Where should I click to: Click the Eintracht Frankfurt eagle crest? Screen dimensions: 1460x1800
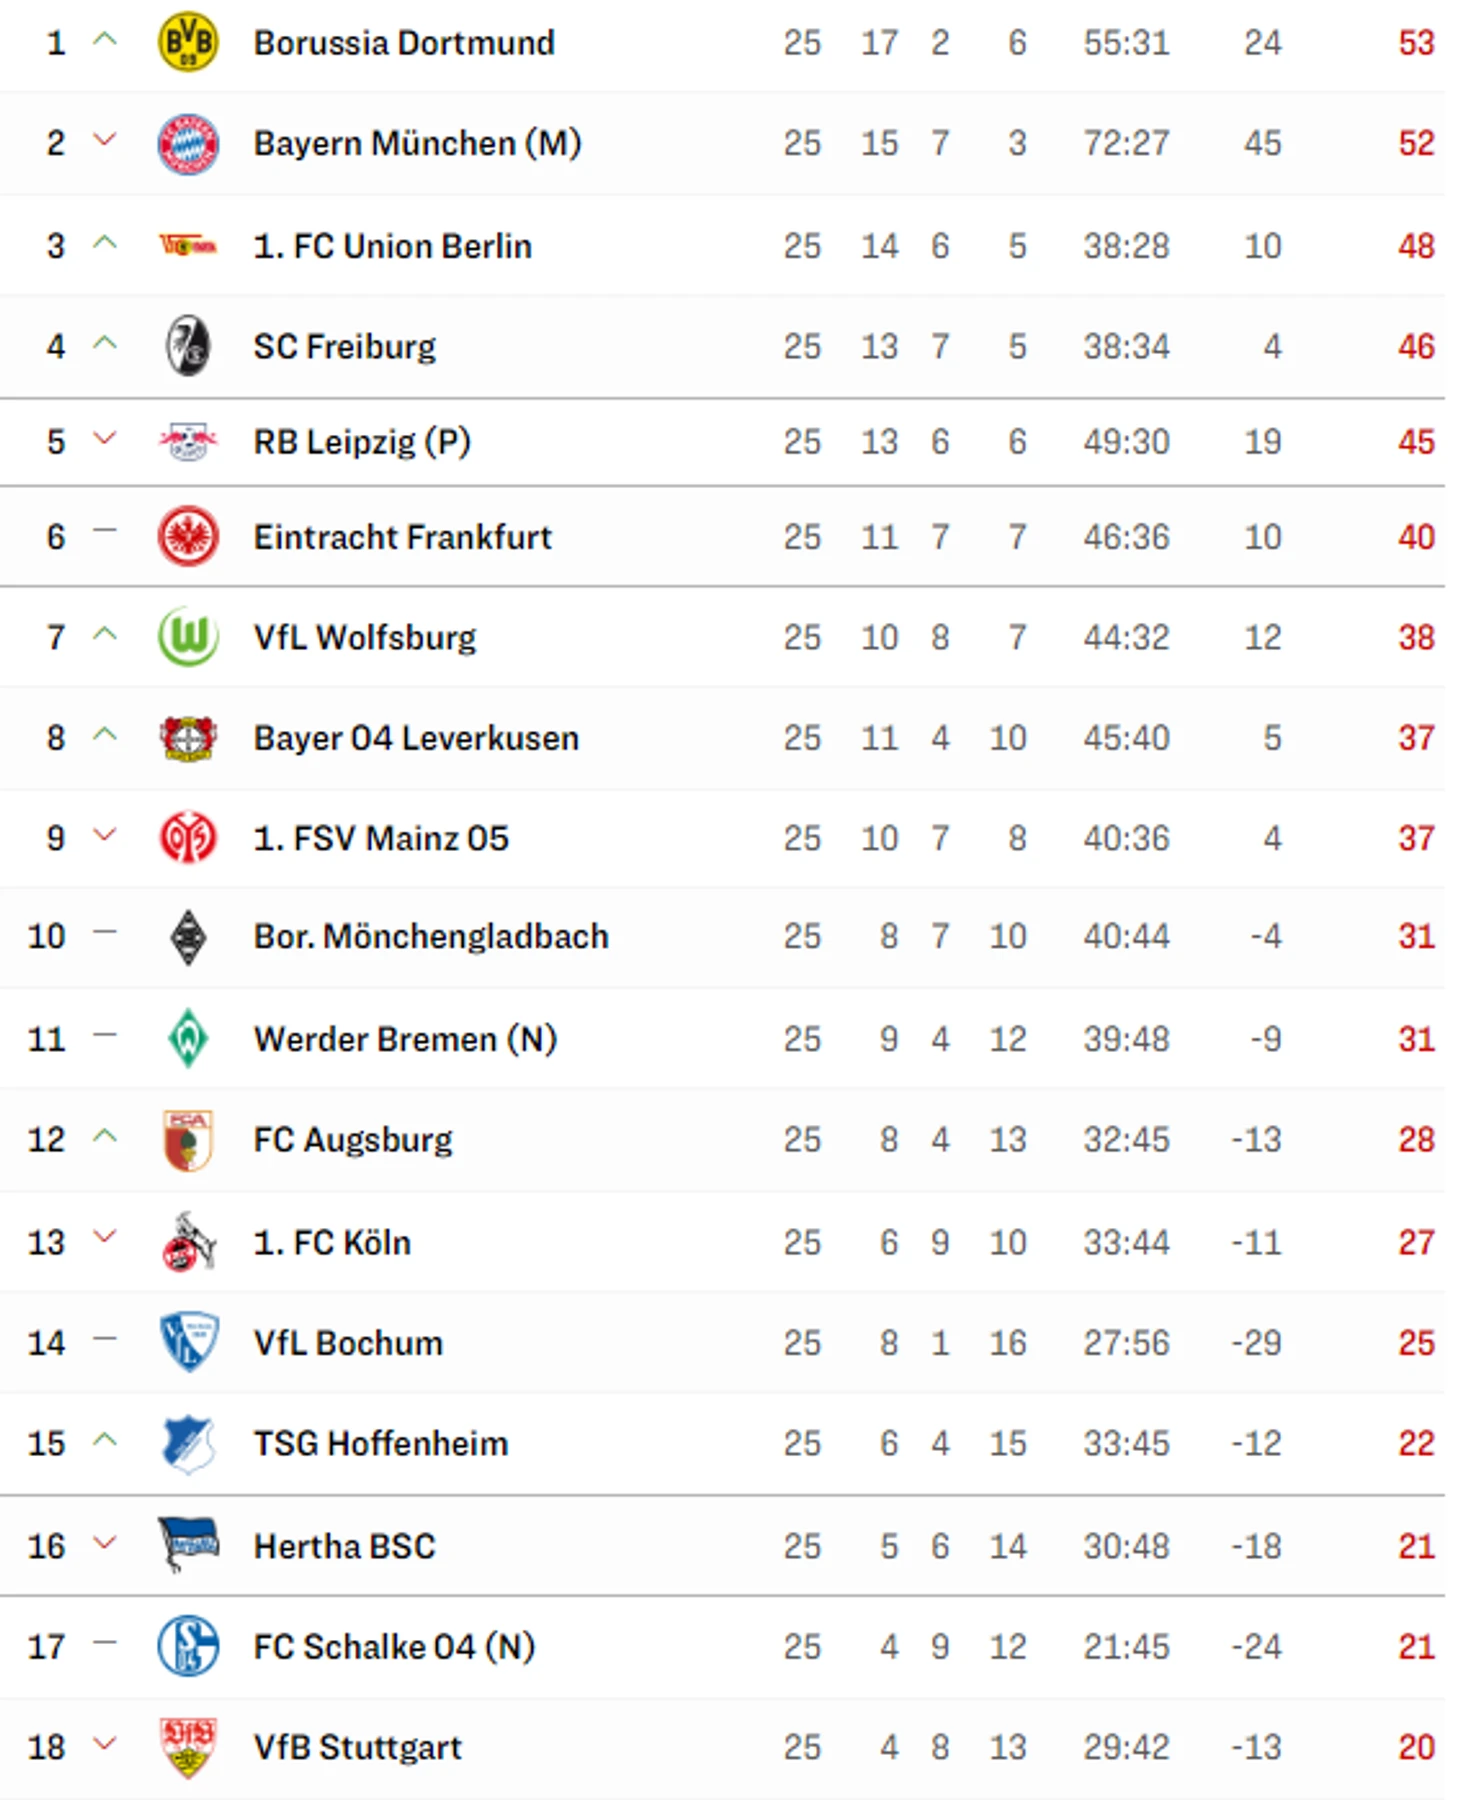point(188,537)
